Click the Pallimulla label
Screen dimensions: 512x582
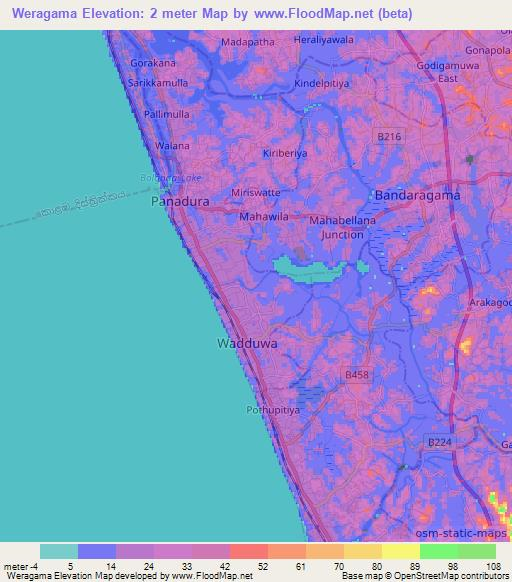click(167, 114)
